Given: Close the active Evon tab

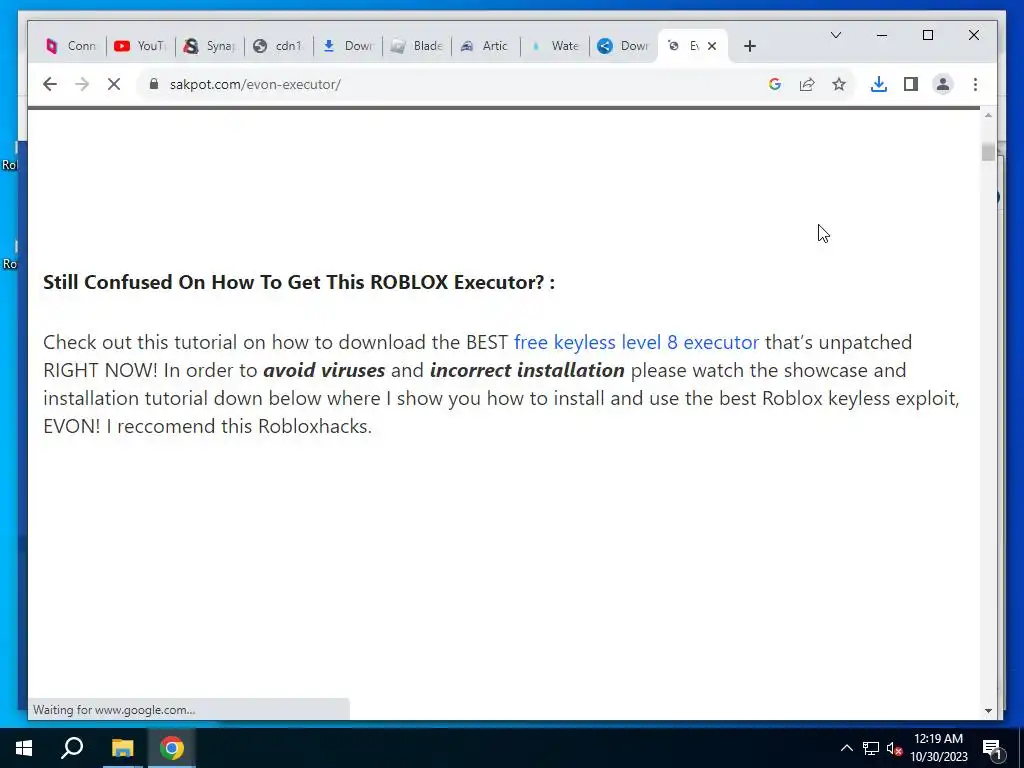Looking at the screenshot, I should pos(712,46).
